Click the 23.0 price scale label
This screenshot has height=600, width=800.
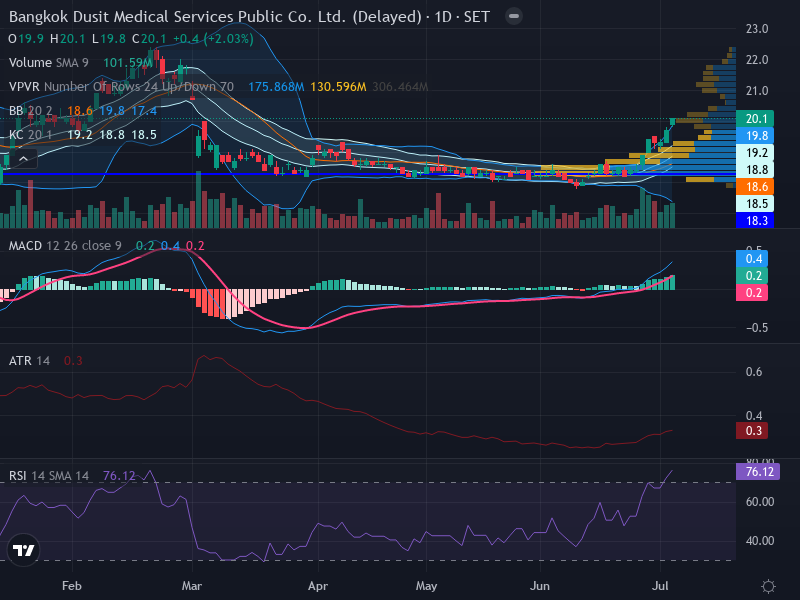pos(757,29)
